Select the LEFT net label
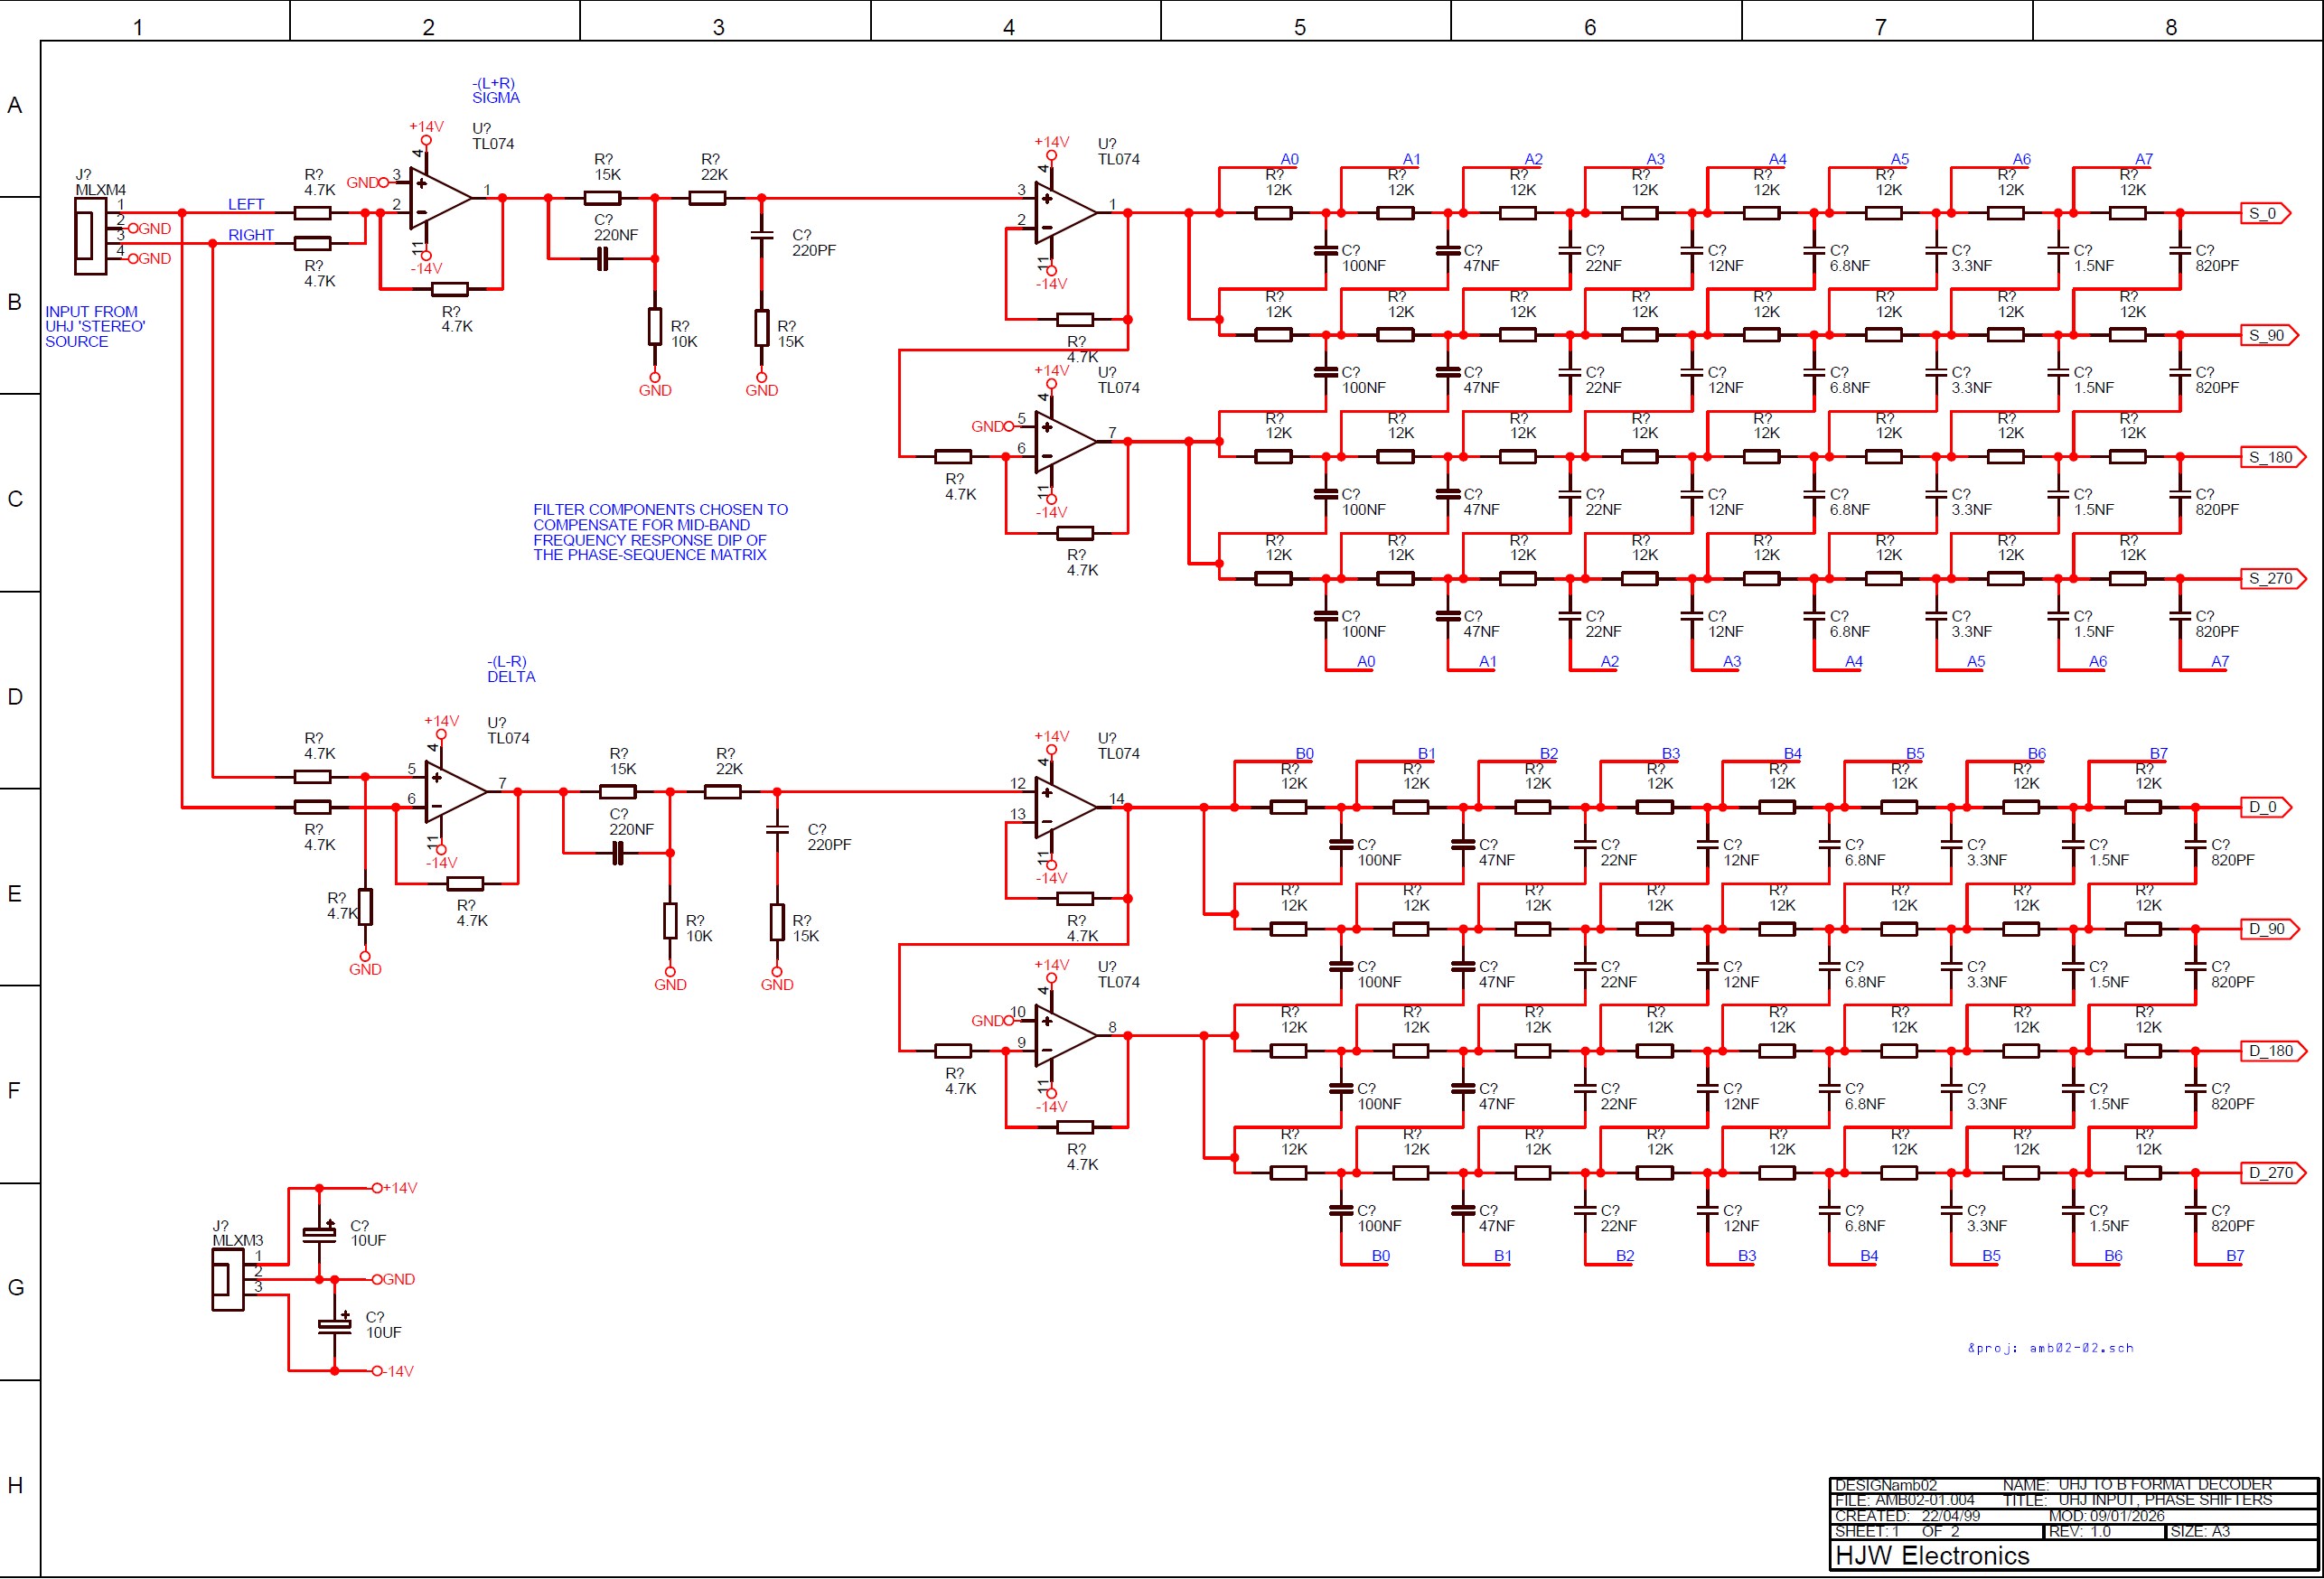The width and height of the screenshot is (2324, 1579). tap(246, 204)
